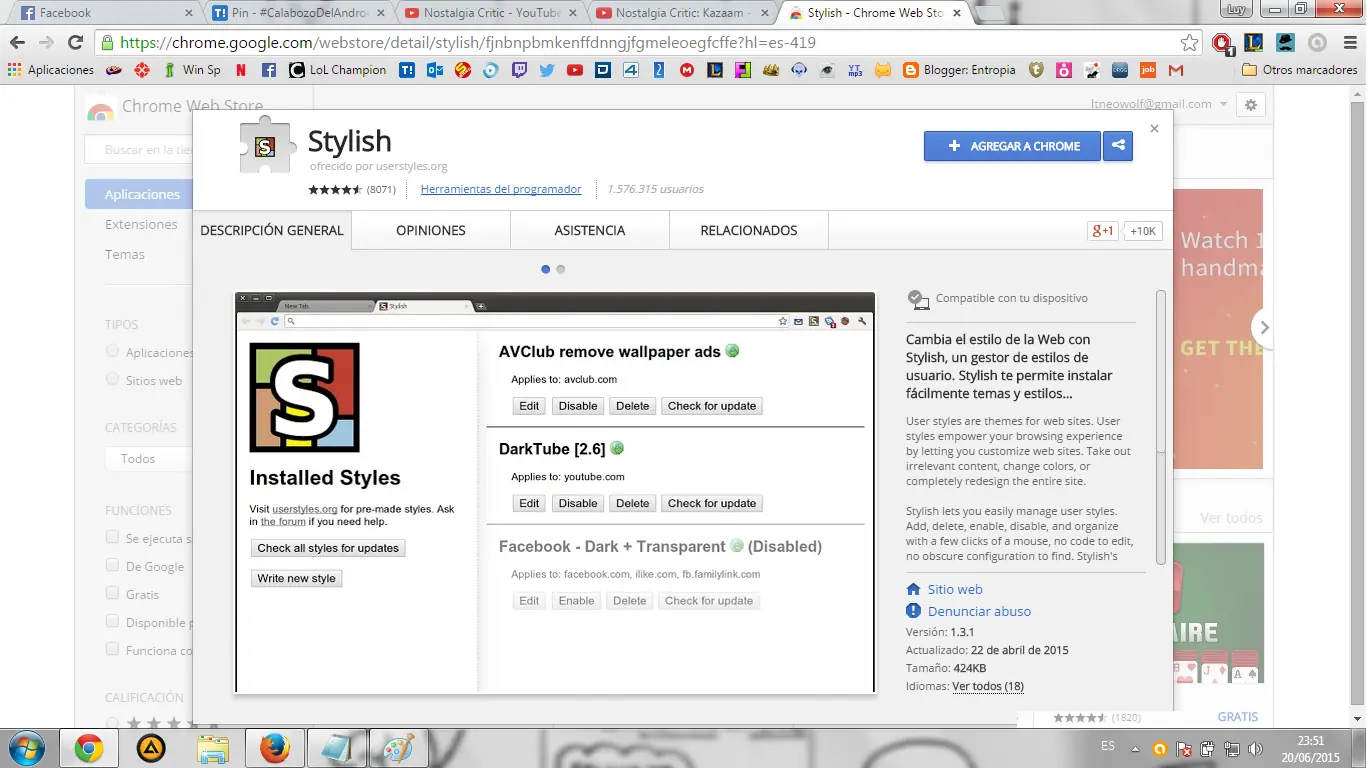This screenshot has height=768, width=1370.
Task: Click the Stylish screenshot preview image
Action: point(555,492)
